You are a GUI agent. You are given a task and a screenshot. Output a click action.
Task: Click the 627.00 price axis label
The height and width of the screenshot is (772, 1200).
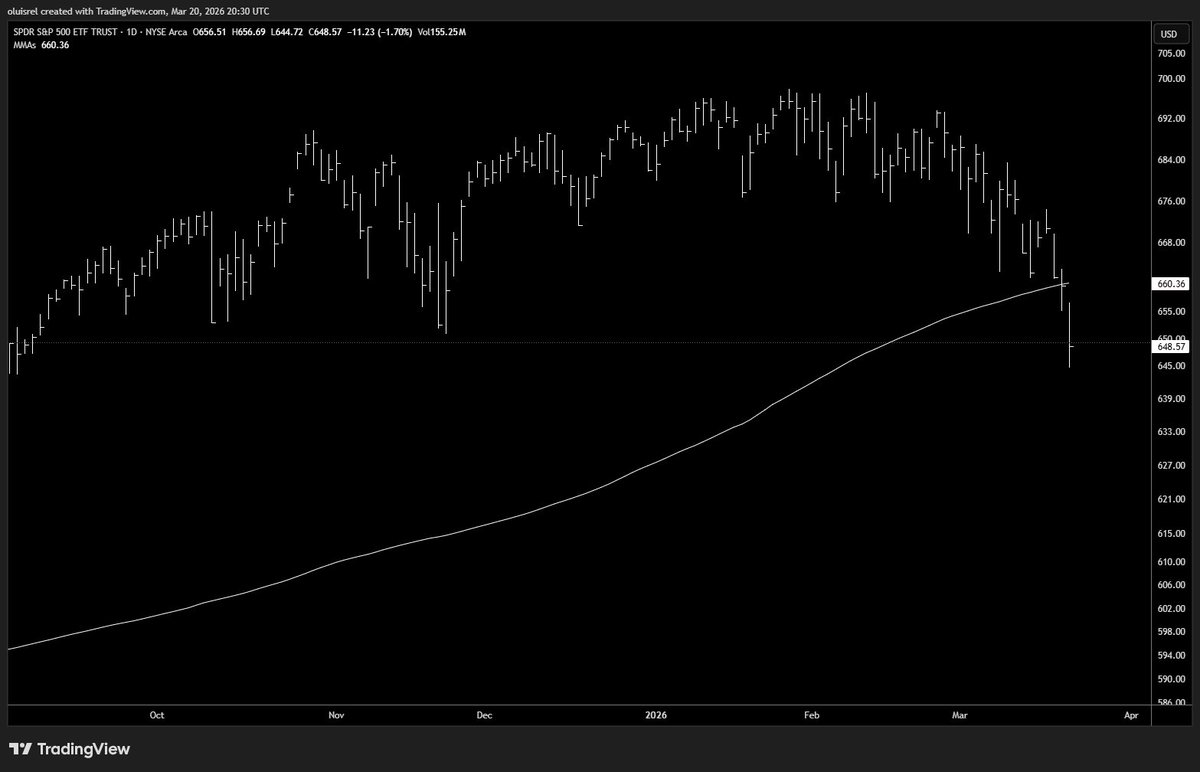pyautogui.click(x=1170, y=466)
